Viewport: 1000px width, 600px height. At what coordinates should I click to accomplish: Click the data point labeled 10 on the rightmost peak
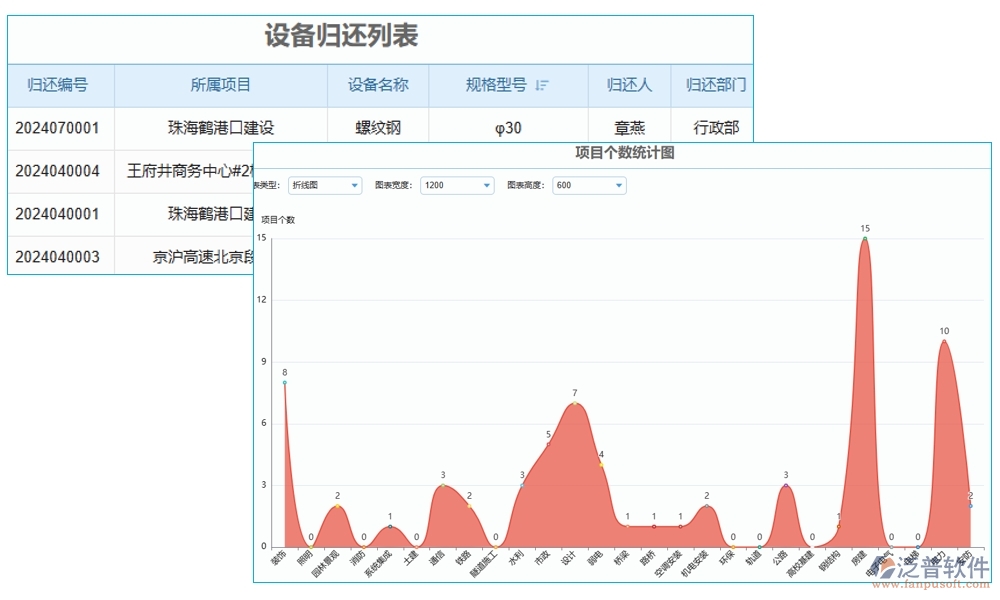click(944, 341)
